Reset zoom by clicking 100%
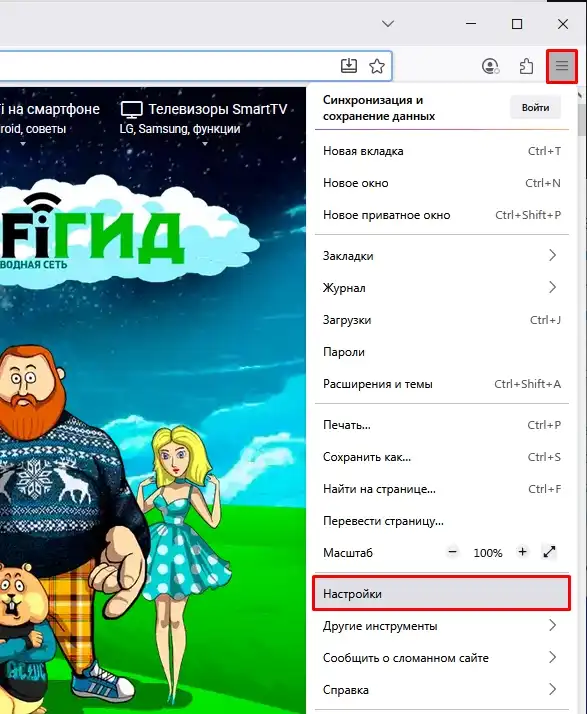The width and height of the screenshot is (587, 714). (488, 553)
